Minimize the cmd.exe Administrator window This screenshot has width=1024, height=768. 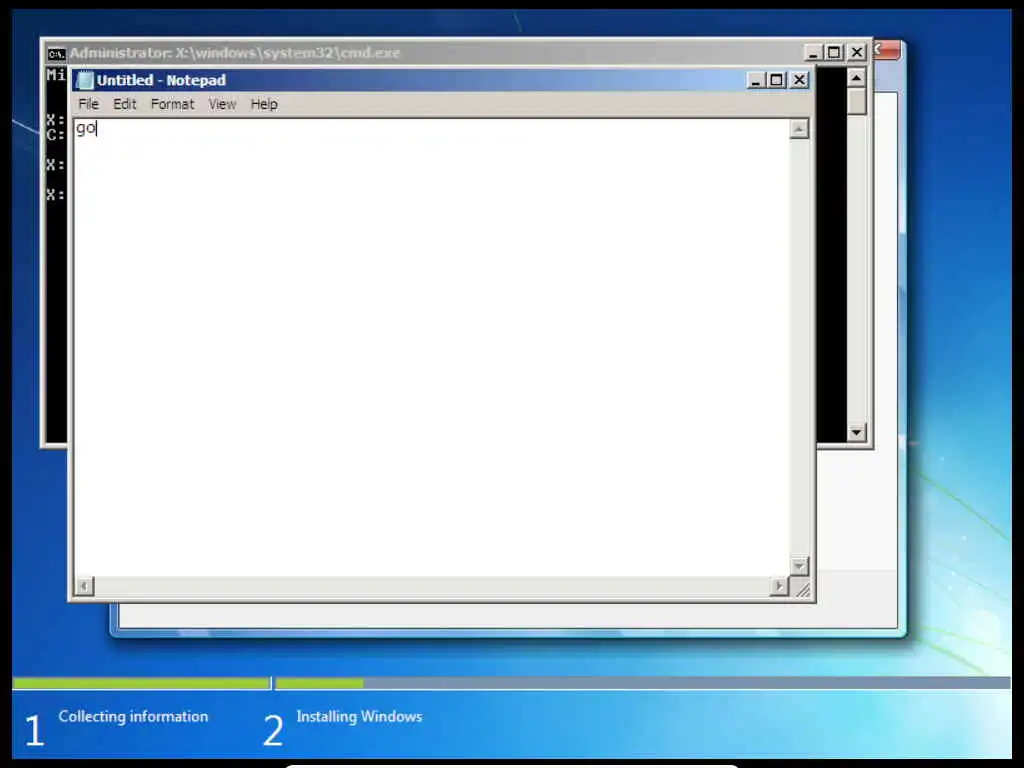813,52
